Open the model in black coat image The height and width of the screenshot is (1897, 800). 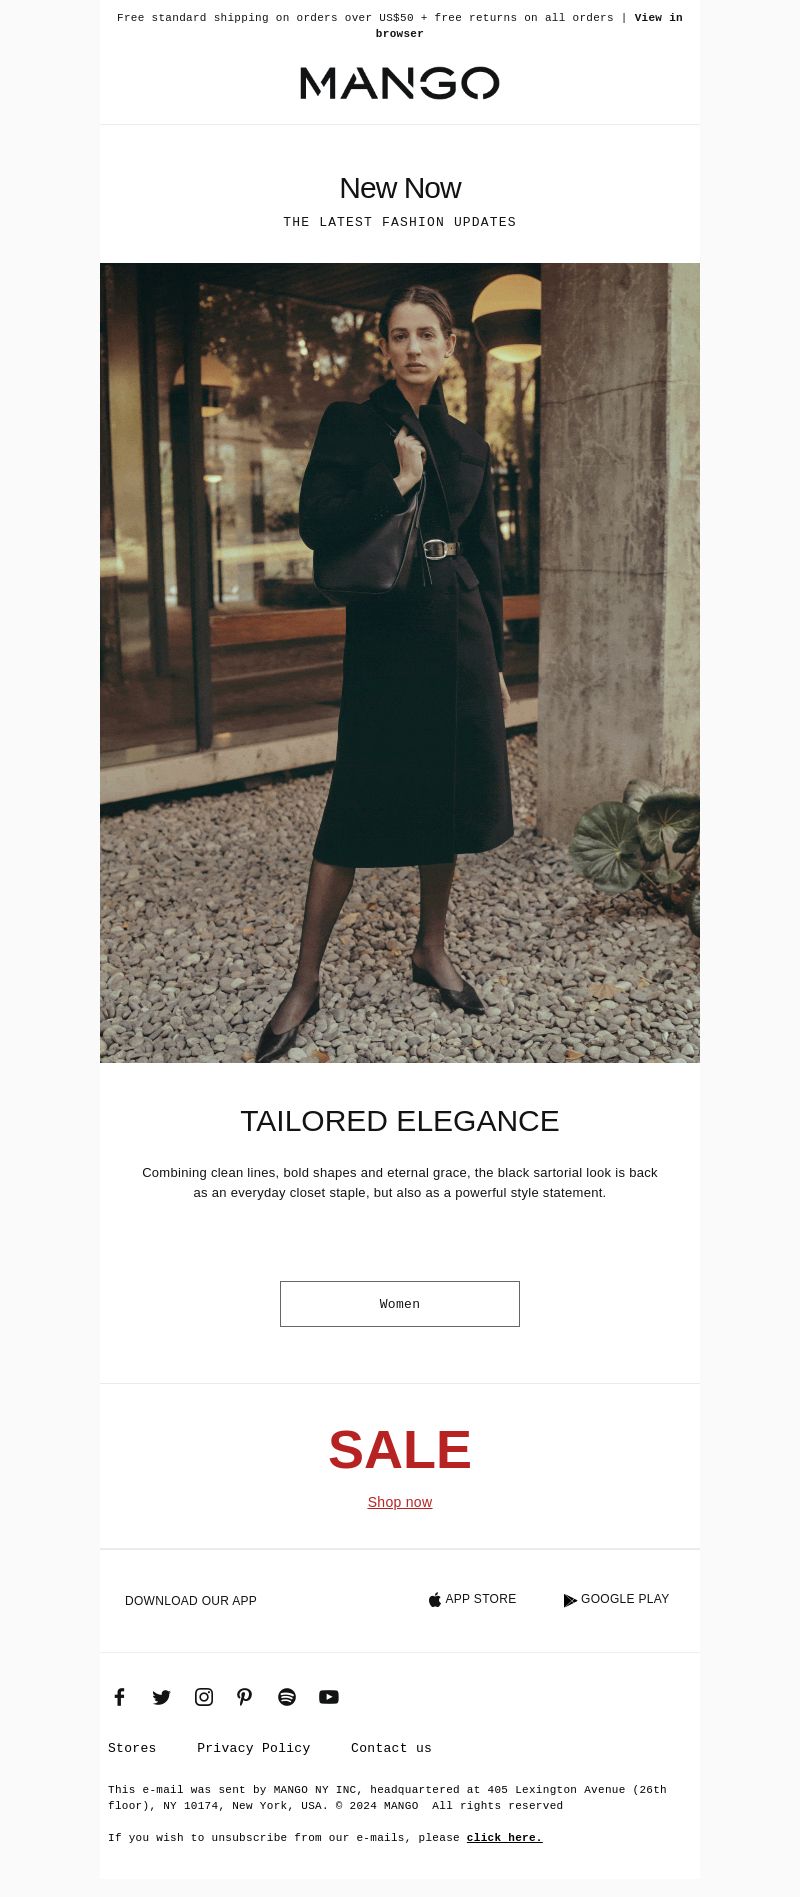tap(400, 663)
